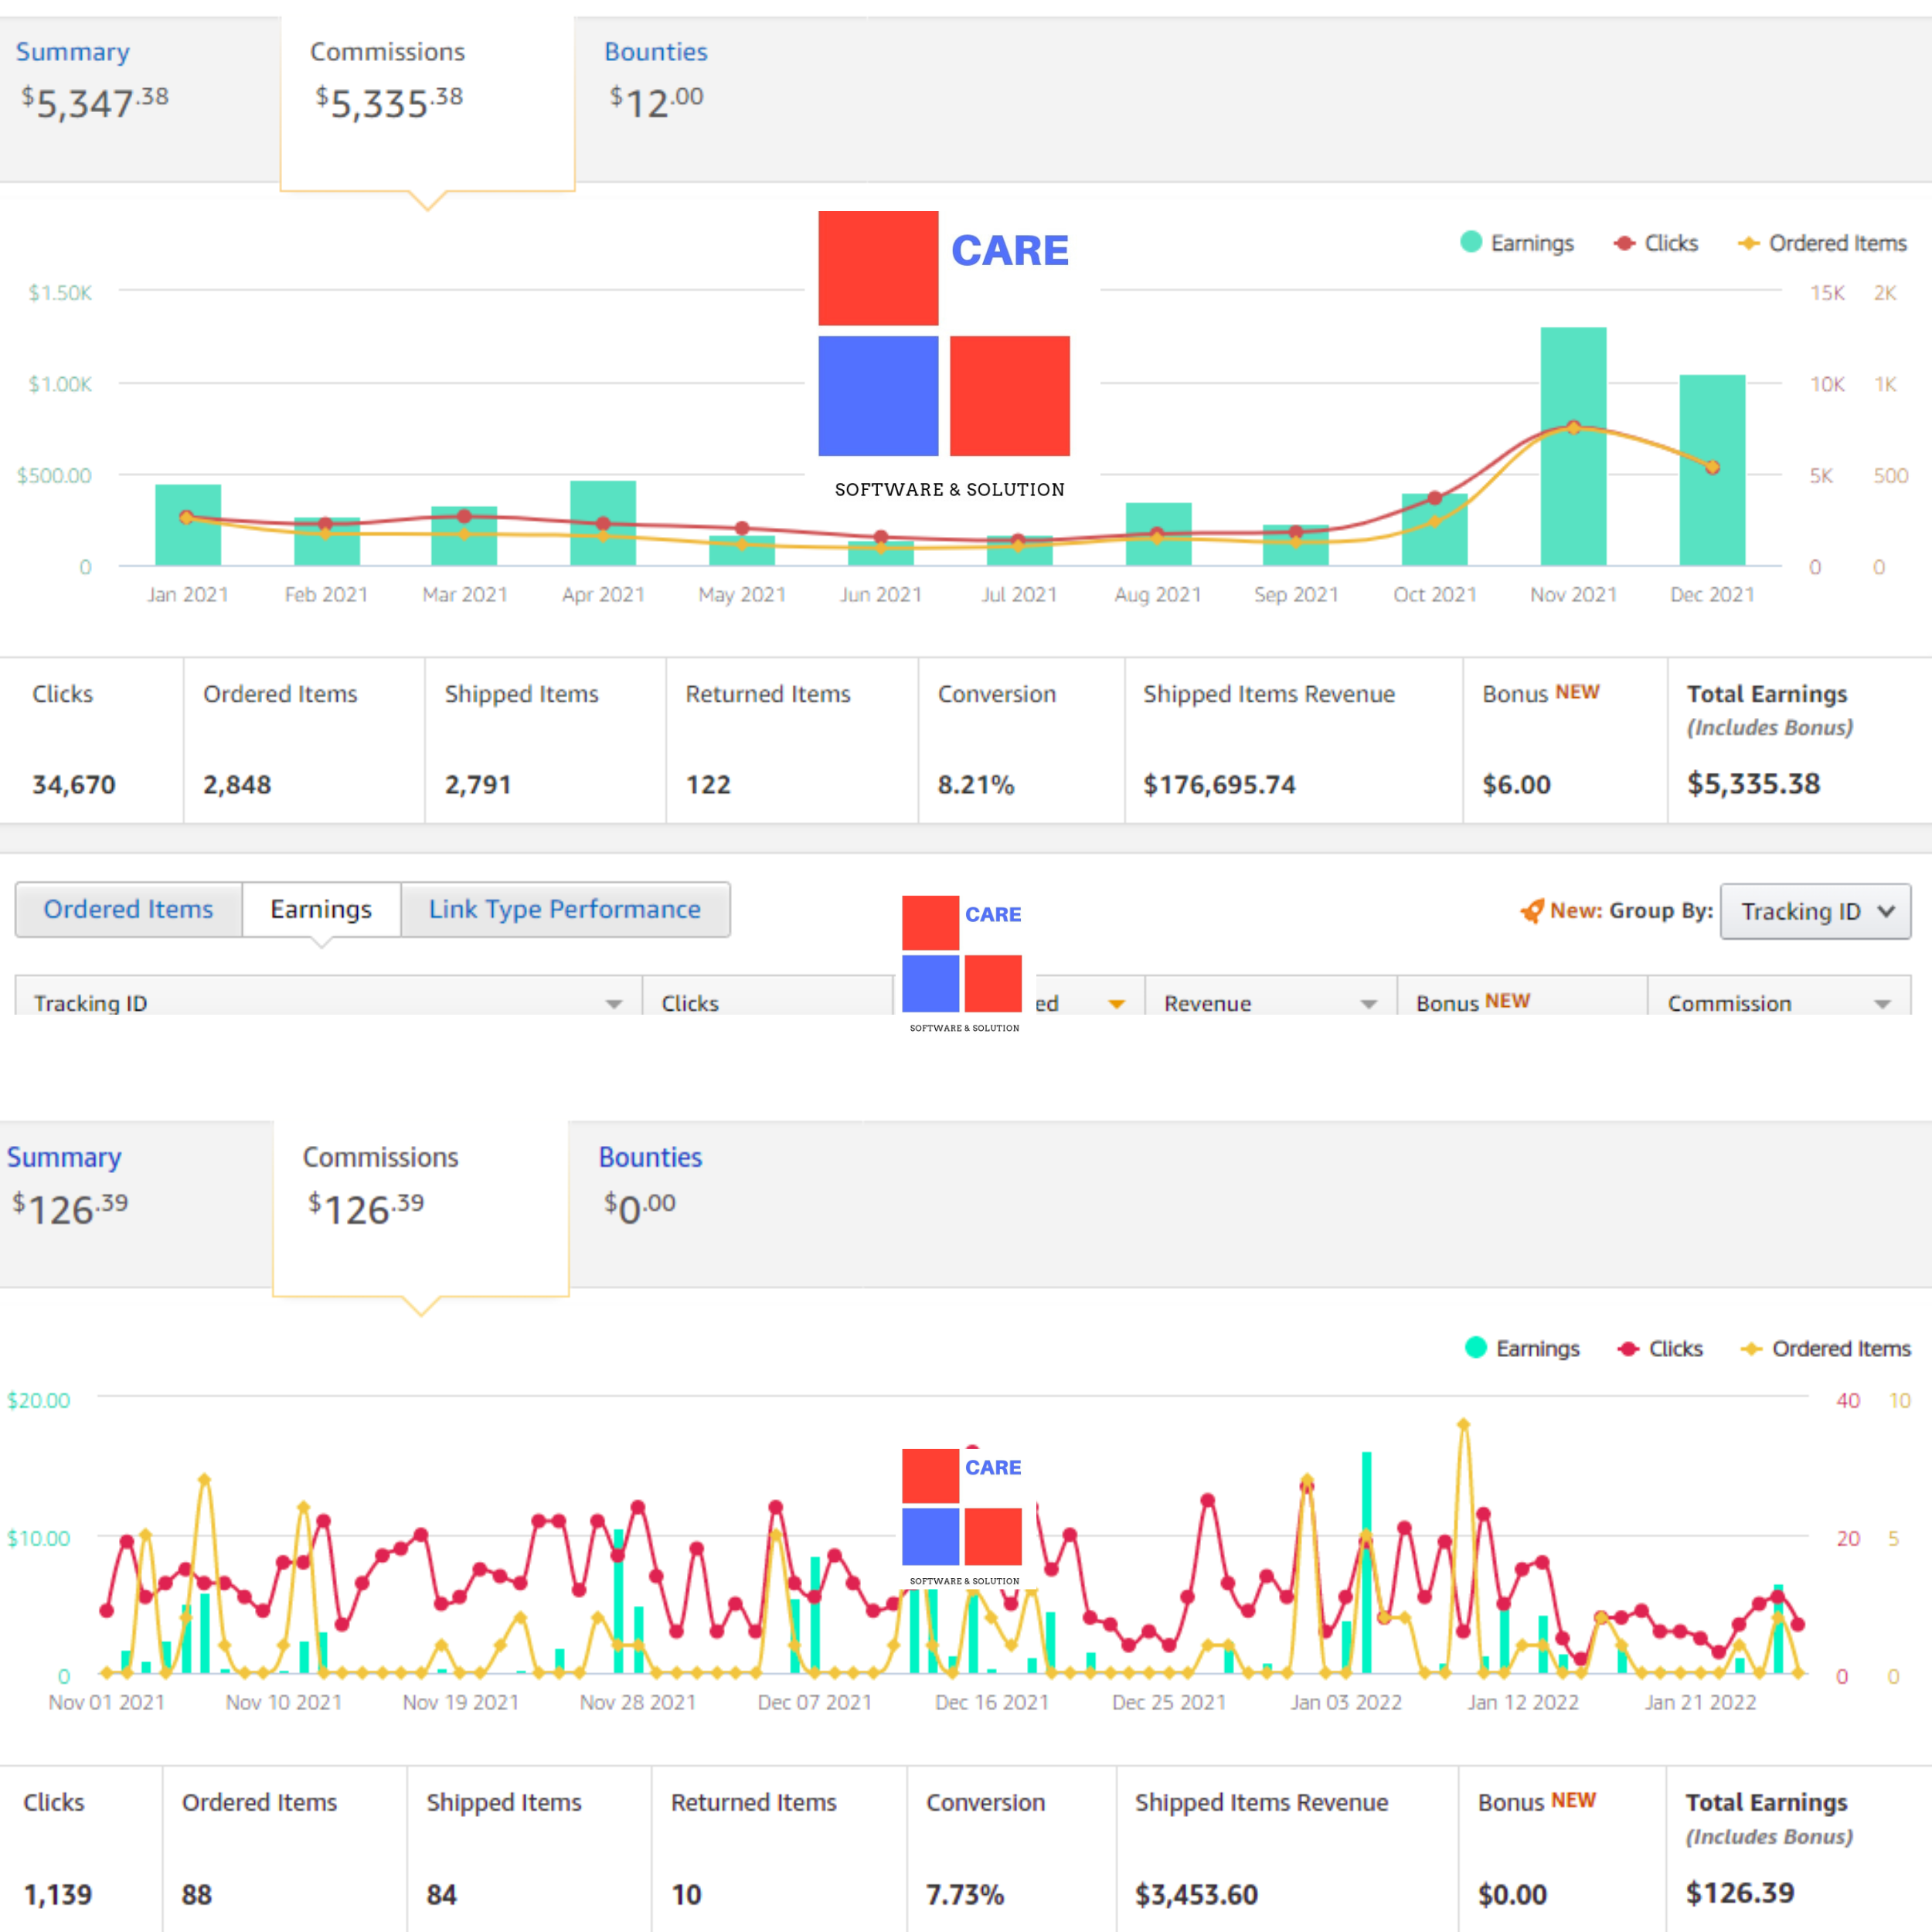The image size is (1932, 1932).
Task: Toggle Ordered Items legend in monthly chart
Action: pyautogui.click(x=1822, y=243)
